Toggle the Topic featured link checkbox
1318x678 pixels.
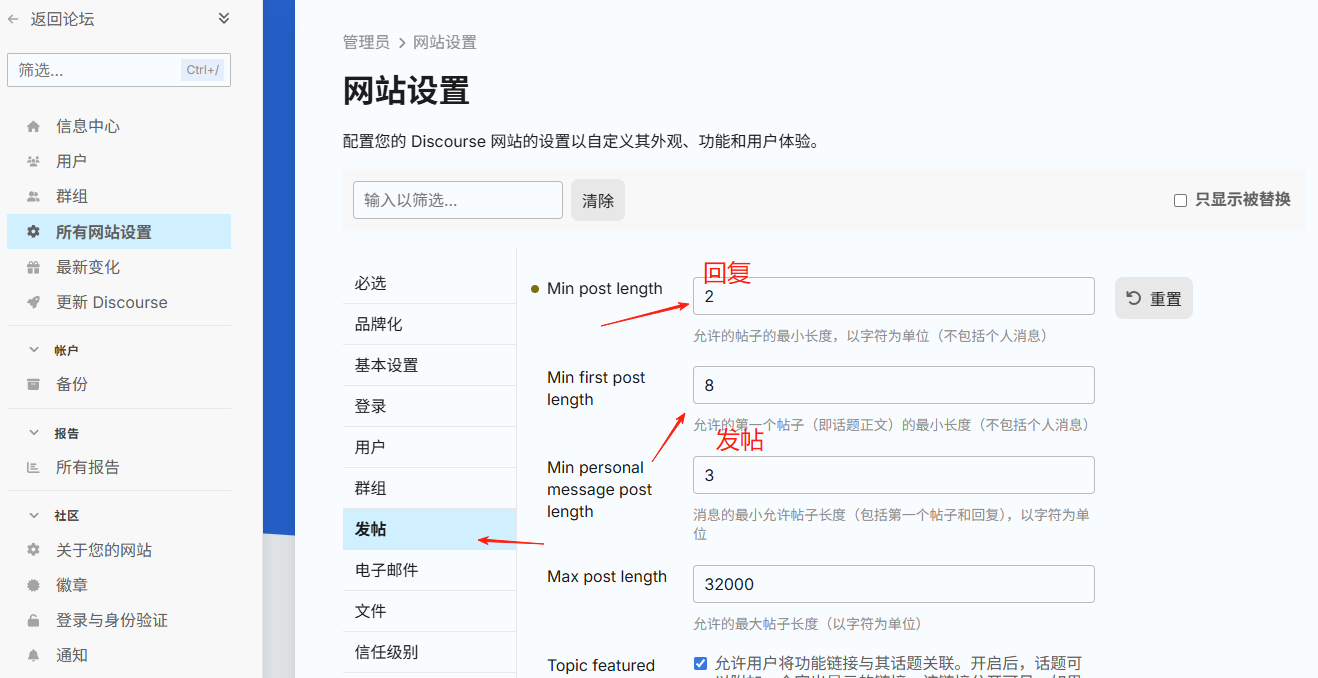pos(700,663)
